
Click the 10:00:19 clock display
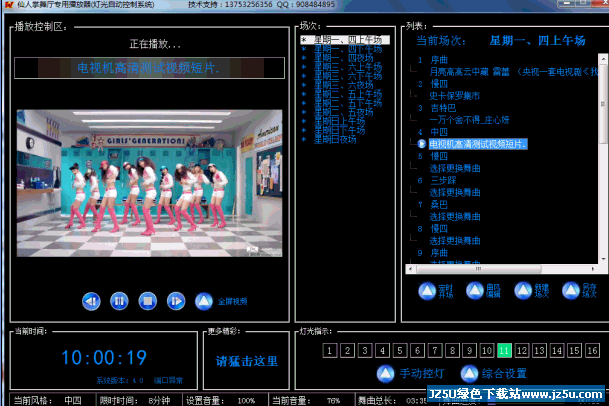104,357
